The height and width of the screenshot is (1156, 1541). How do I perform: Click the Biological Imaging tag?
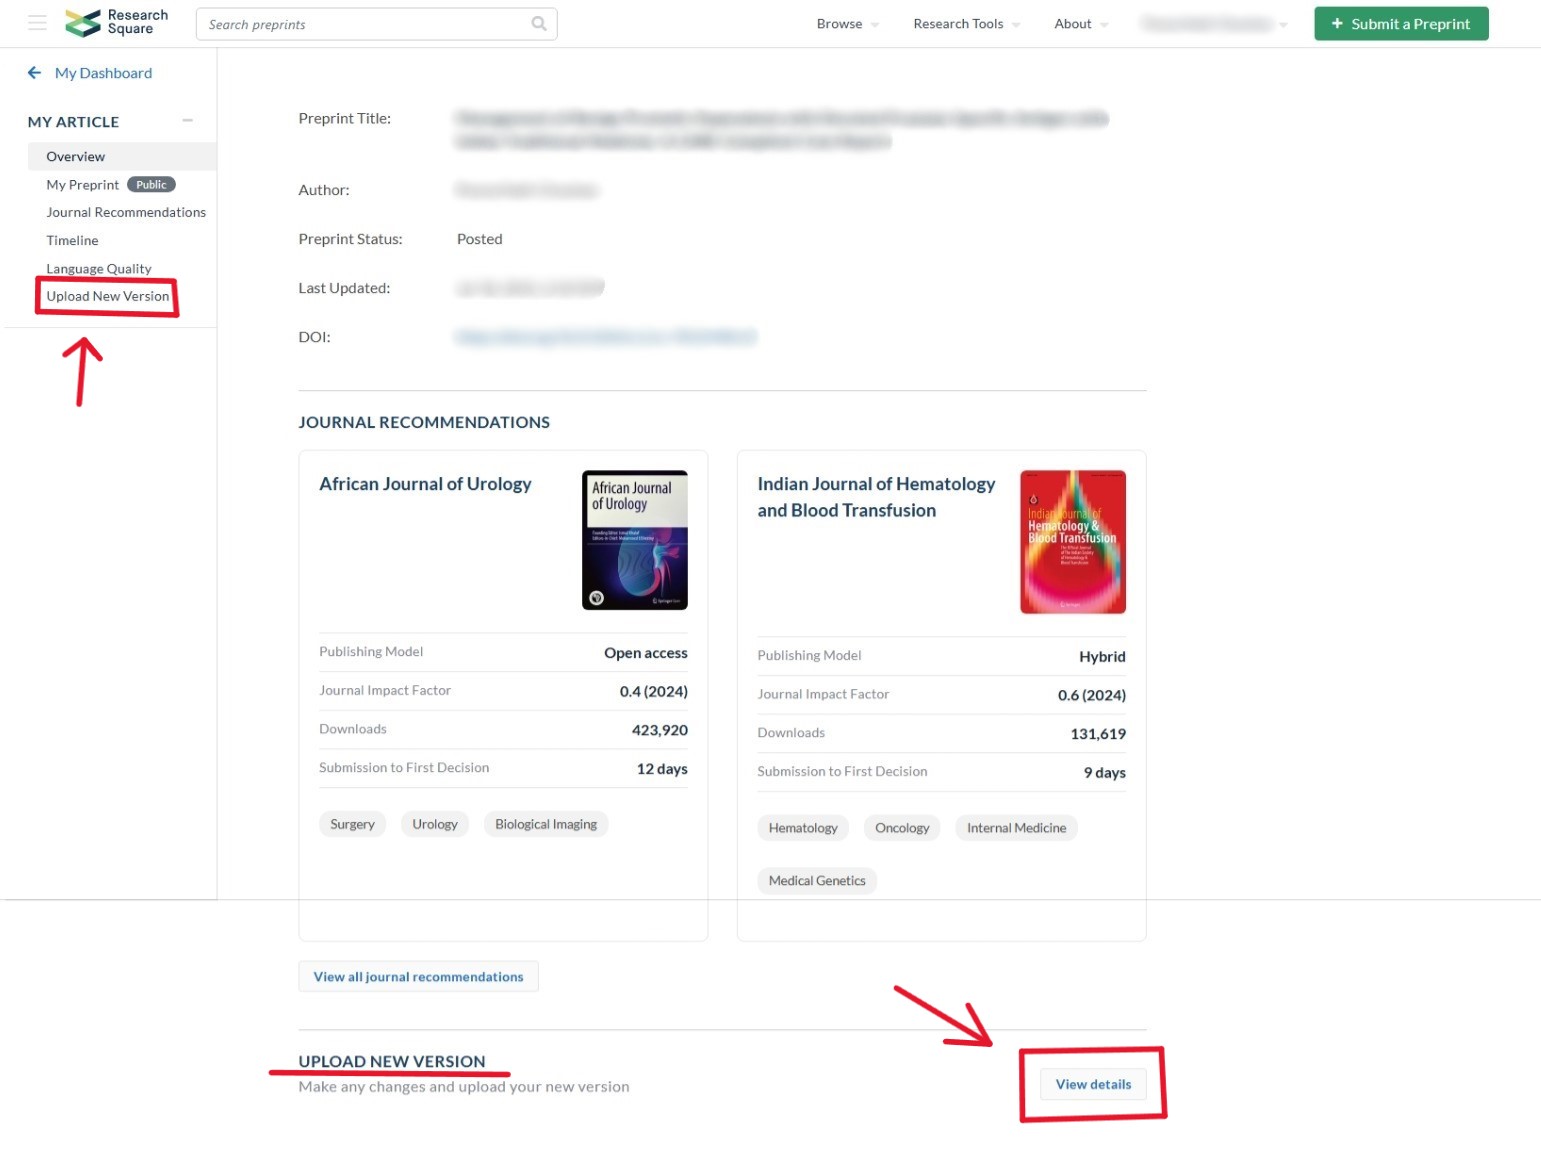tap(546, 824)
